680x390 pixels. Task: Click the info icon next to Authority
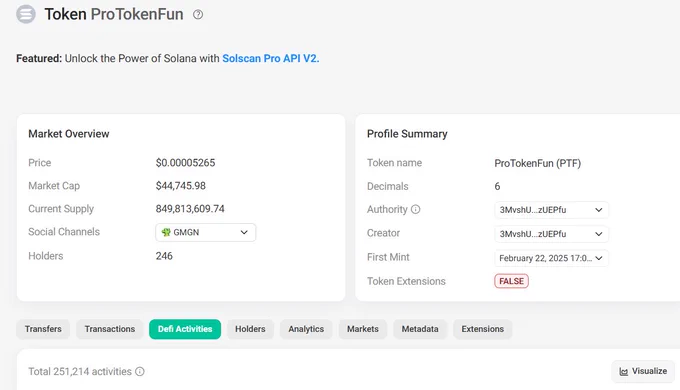(415, 210)
